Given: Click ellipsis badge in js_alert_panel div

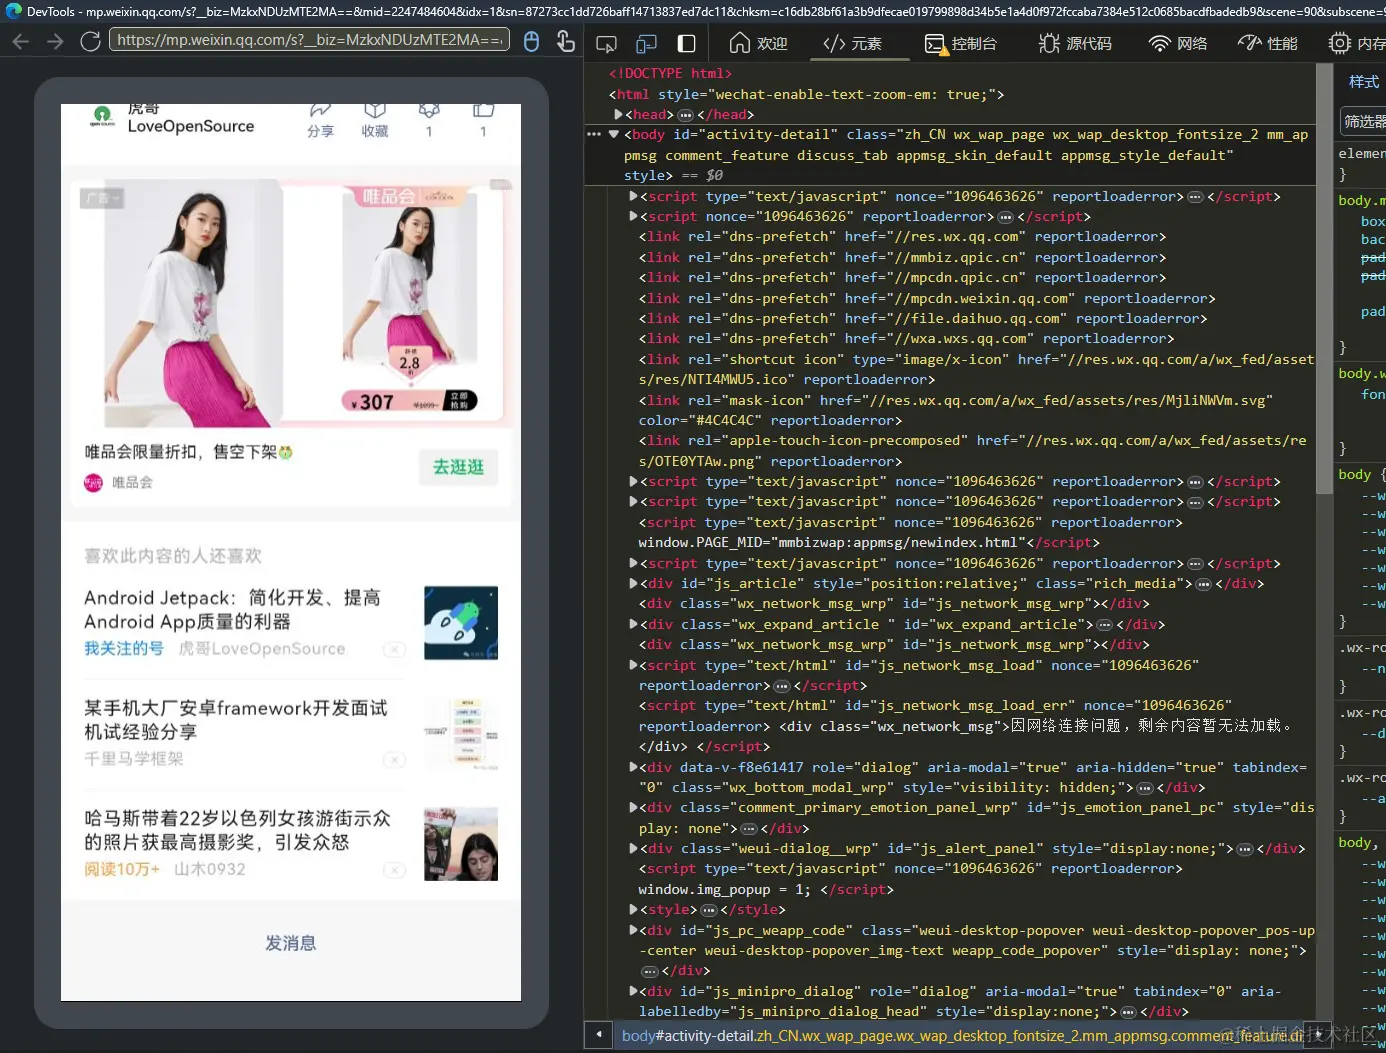Looking at the screenshot, I should tap(1245, 849).
